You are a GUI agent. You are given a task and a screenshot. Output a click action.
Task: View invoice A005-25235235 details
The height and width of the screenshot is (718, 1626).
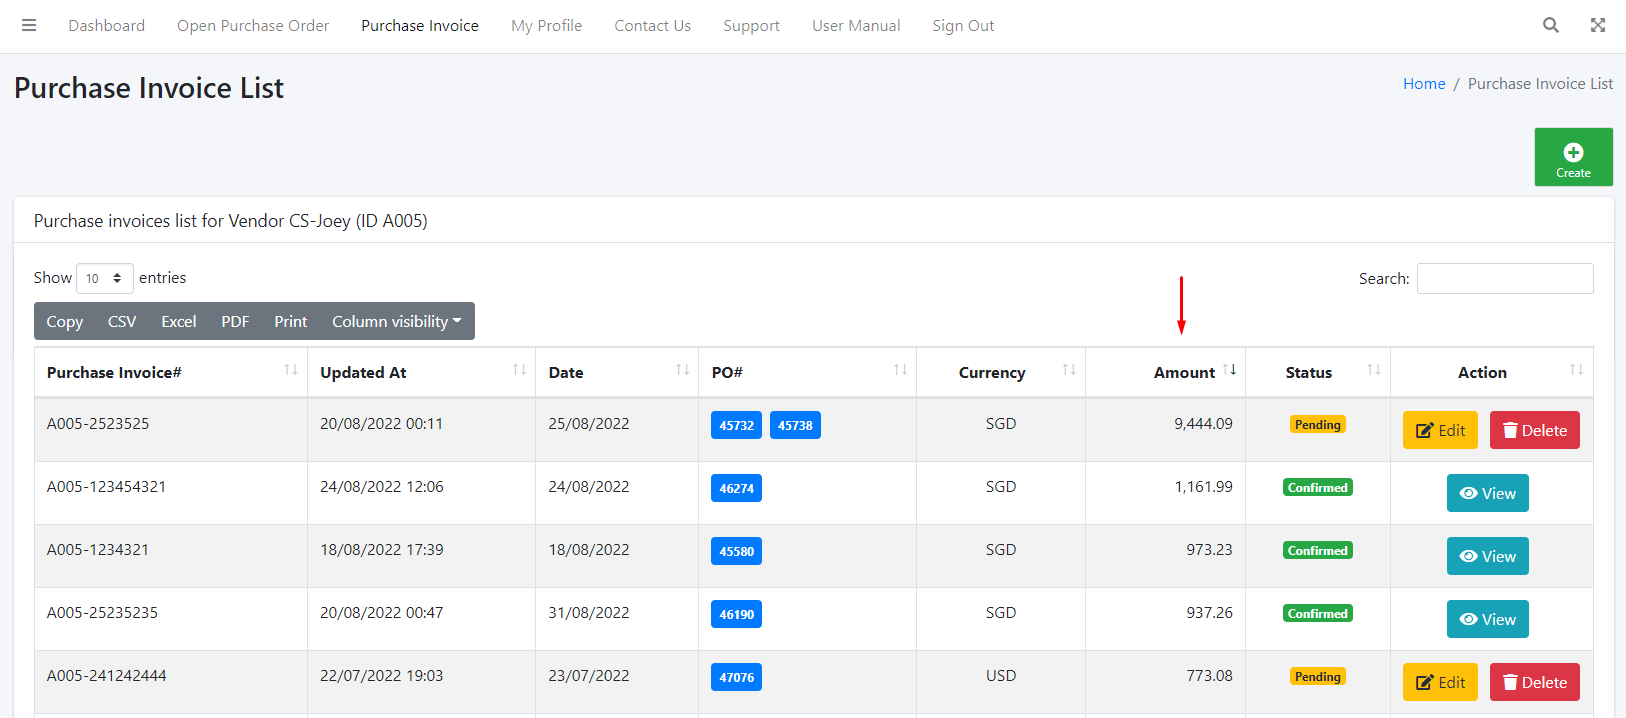[1487, 619]
